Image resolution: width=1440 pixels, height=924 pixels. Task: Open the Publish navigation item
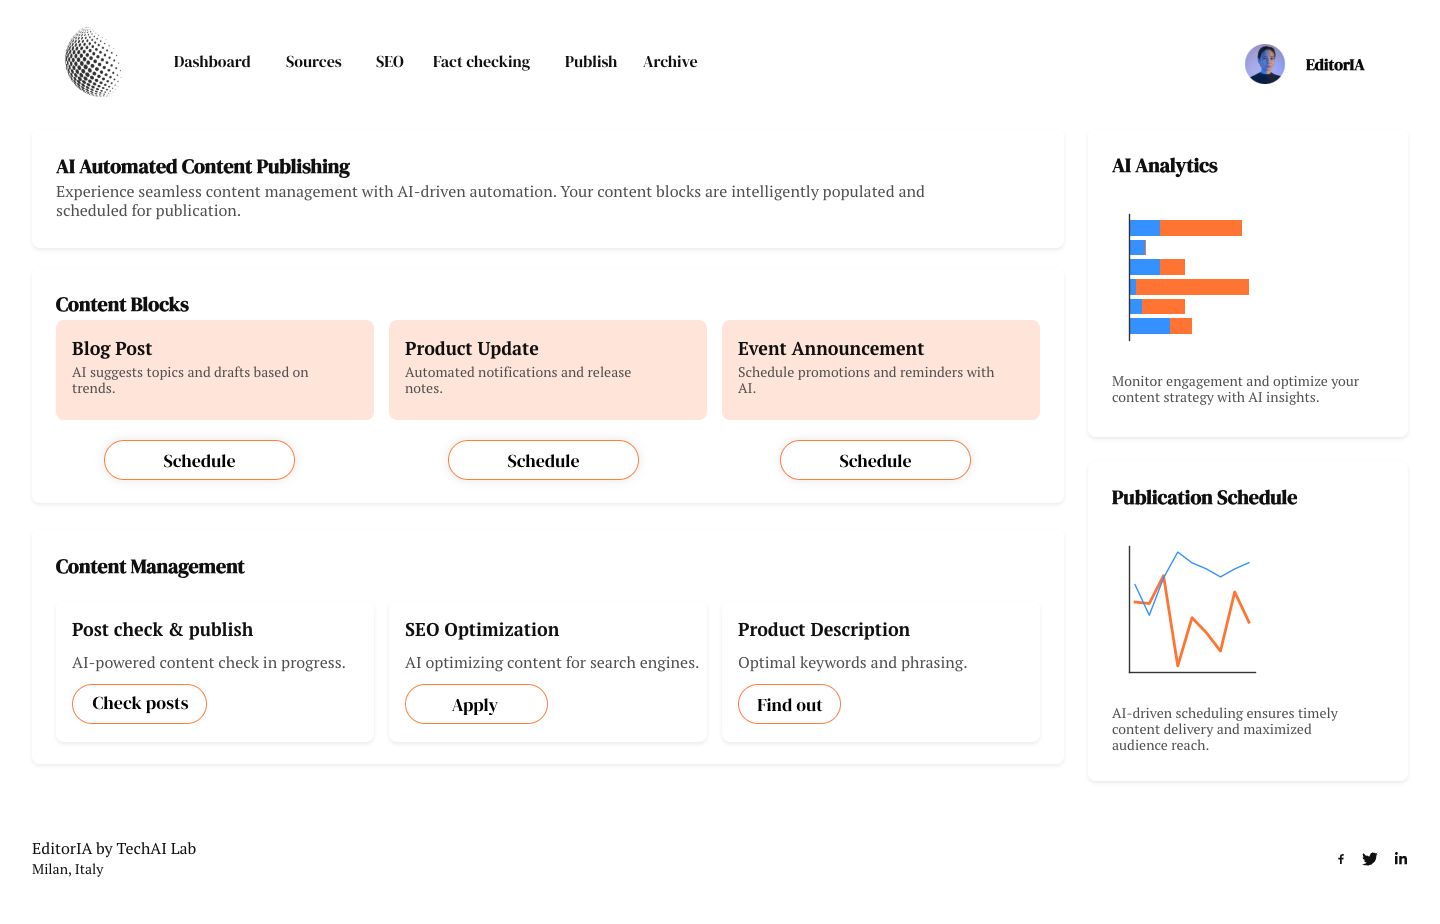[x=591, y=62]
